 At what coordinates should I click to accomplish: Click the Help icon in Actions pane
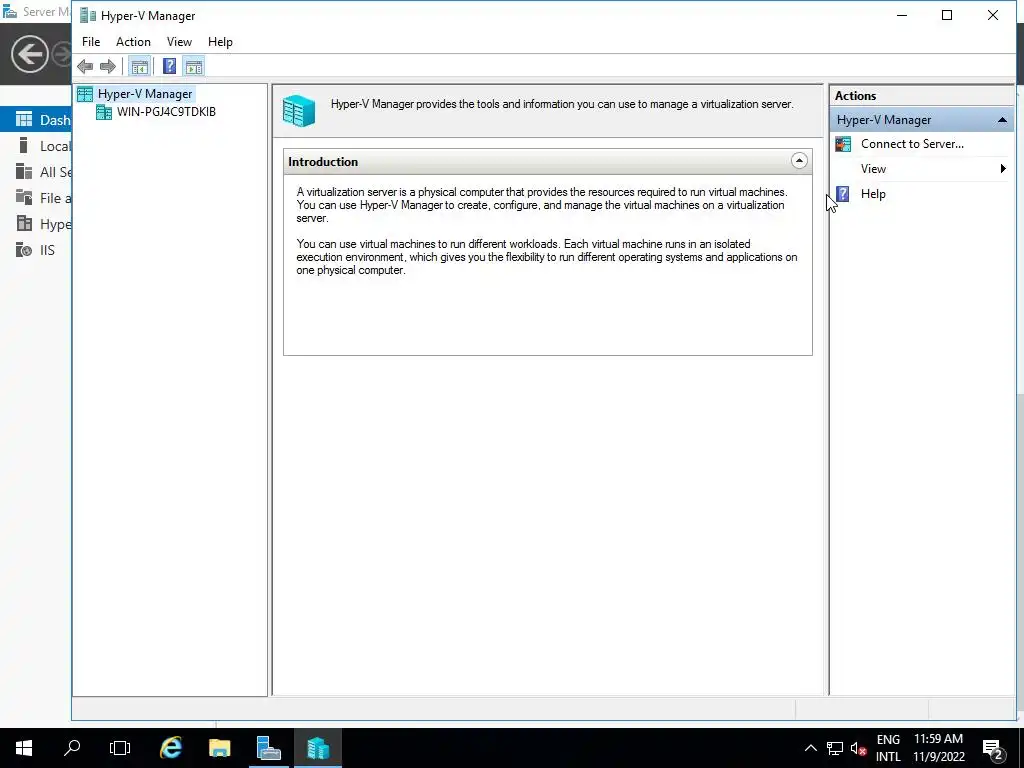[843, 194]
